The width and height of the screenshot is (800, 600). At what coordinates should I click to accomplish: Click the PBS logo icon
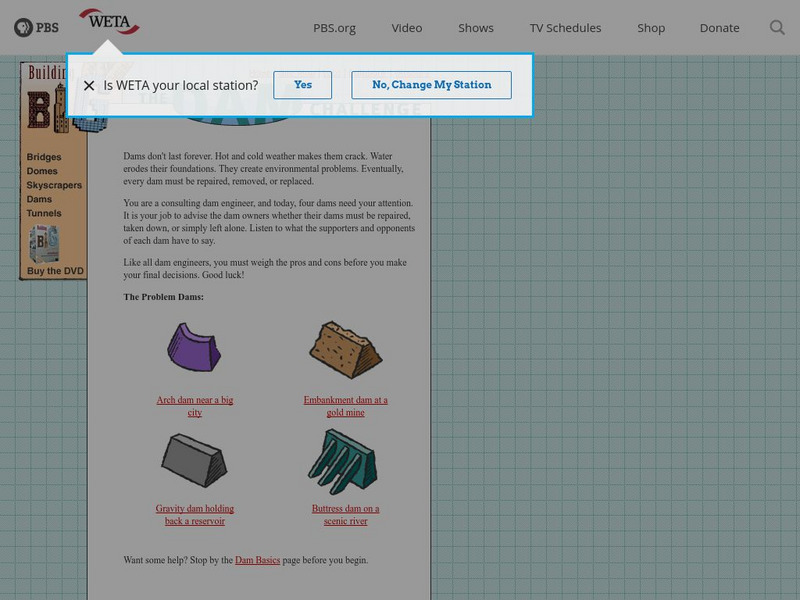click(x=36, y=28)
